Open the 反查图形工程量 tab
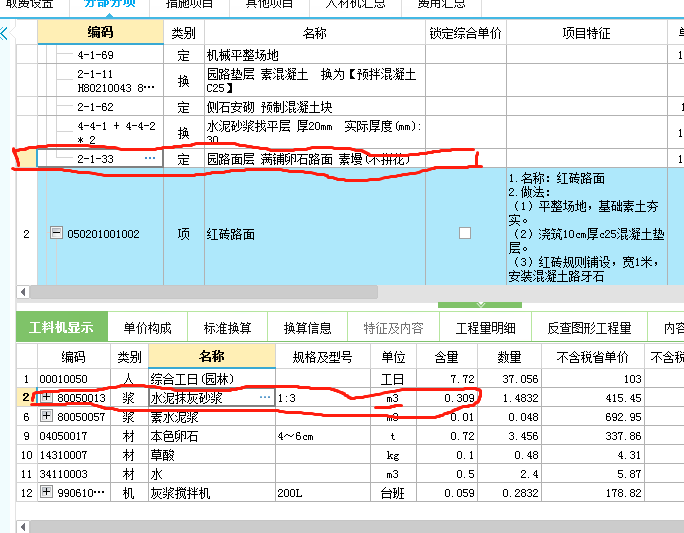 [x=589, y=328]
